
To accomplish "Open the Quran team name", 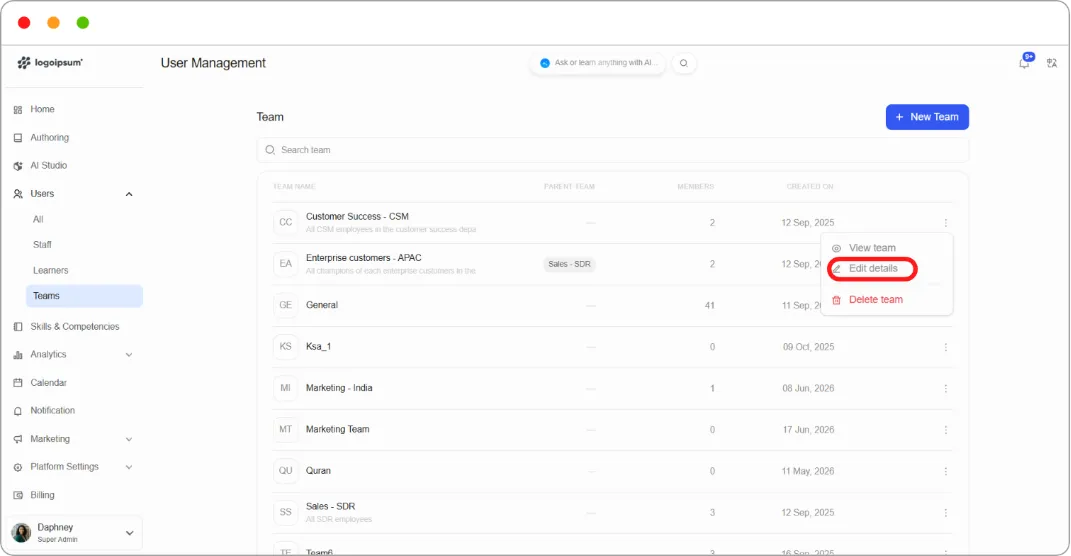I will (318, 471).
